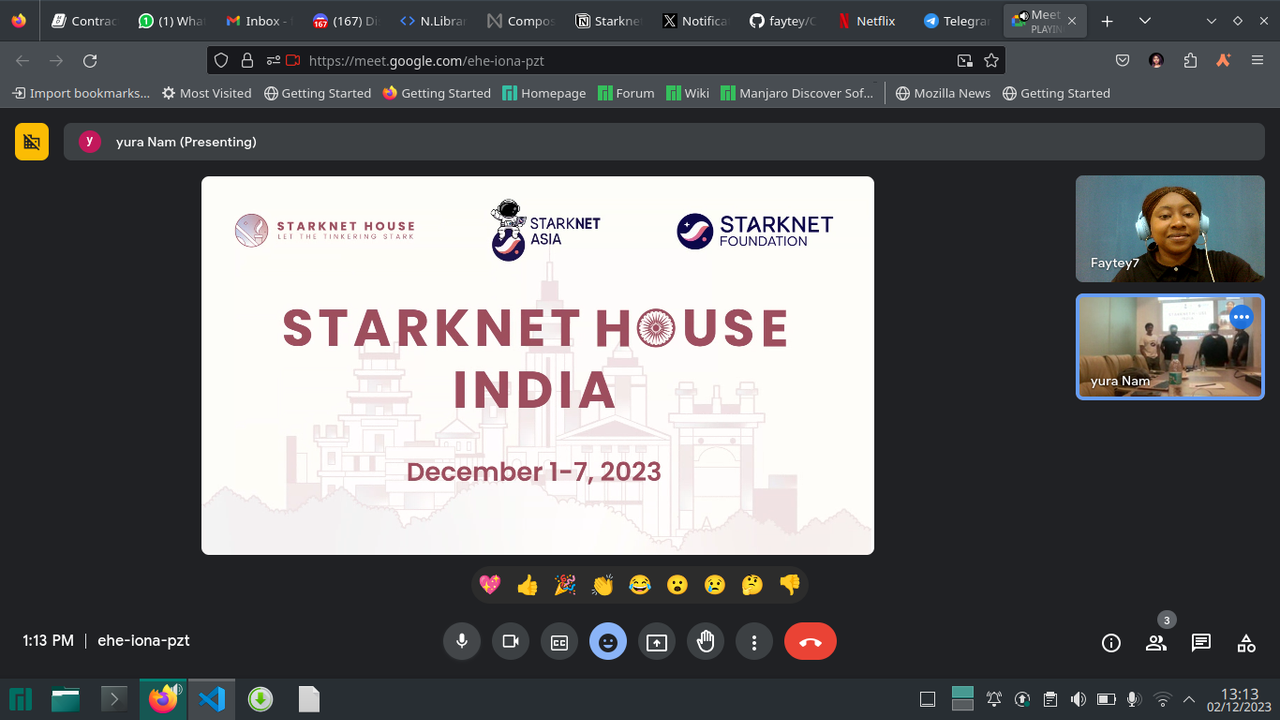The height and width of the screenshot is (720, 1280).
Task: Expand the hidden system tray icons arrow
Action: (1189, 699)
